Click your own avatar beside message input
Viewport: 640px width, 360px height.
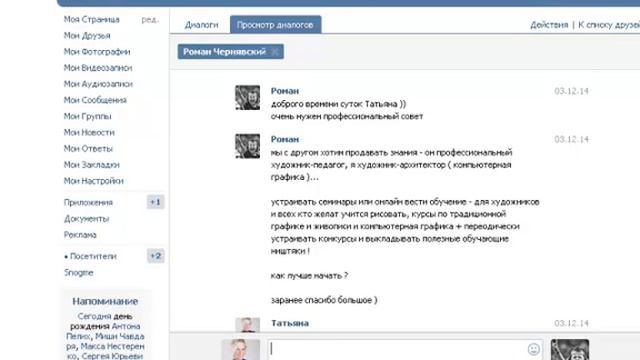click(241, 350)
